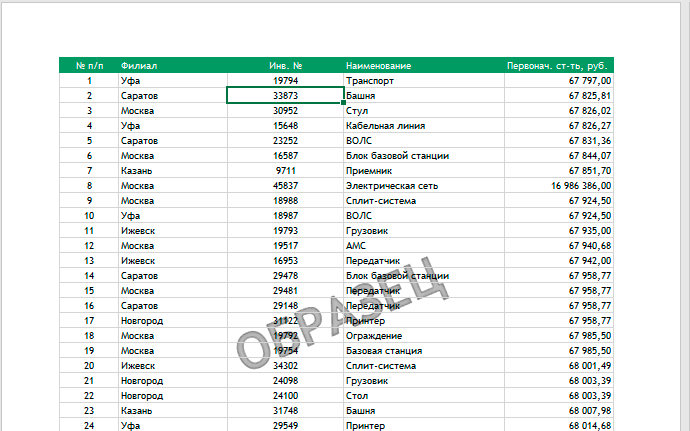Click the "Ограждение" cell

pos(424,336)
